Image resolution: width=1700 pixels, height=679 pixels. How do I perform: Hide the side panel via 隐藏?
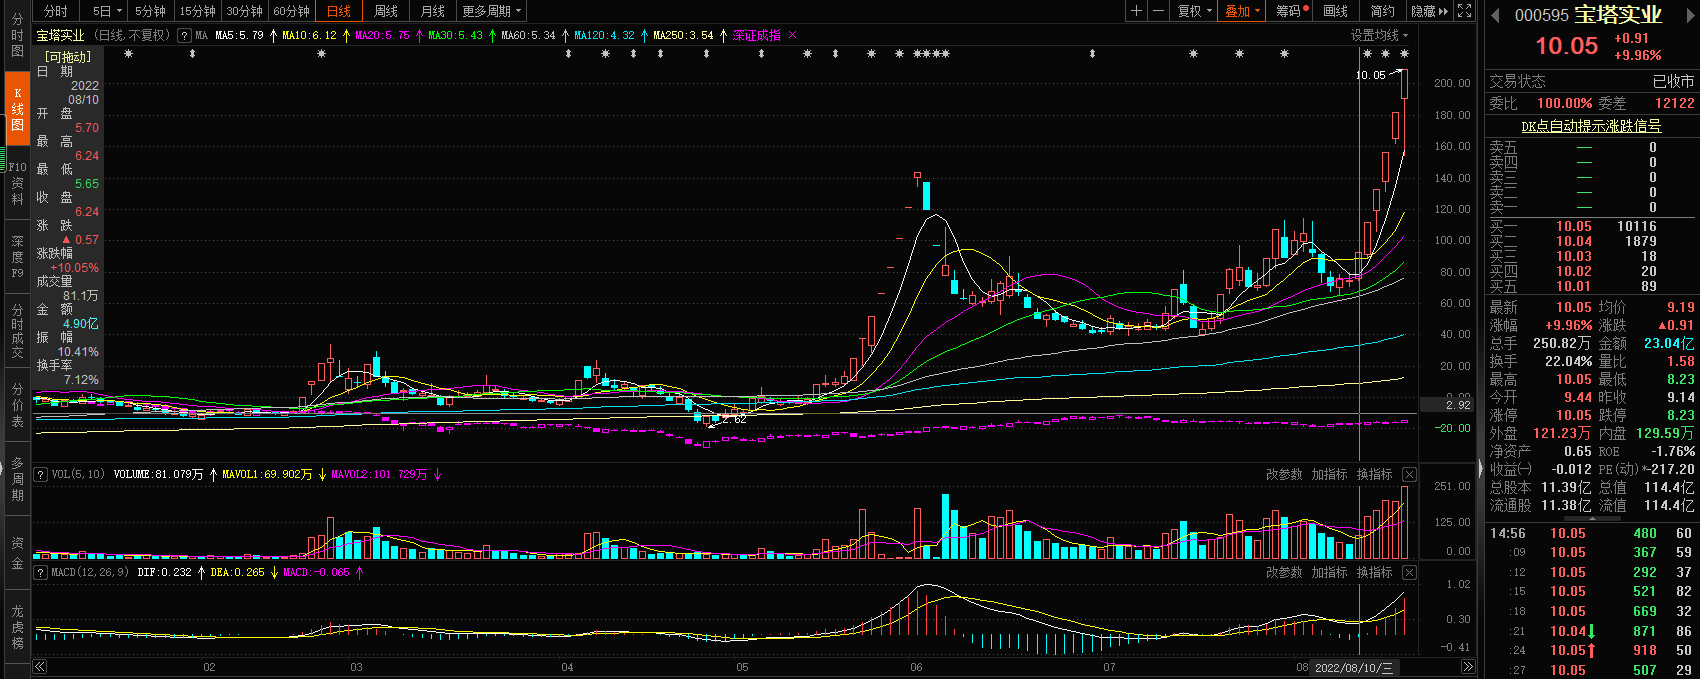[1428, 11]
